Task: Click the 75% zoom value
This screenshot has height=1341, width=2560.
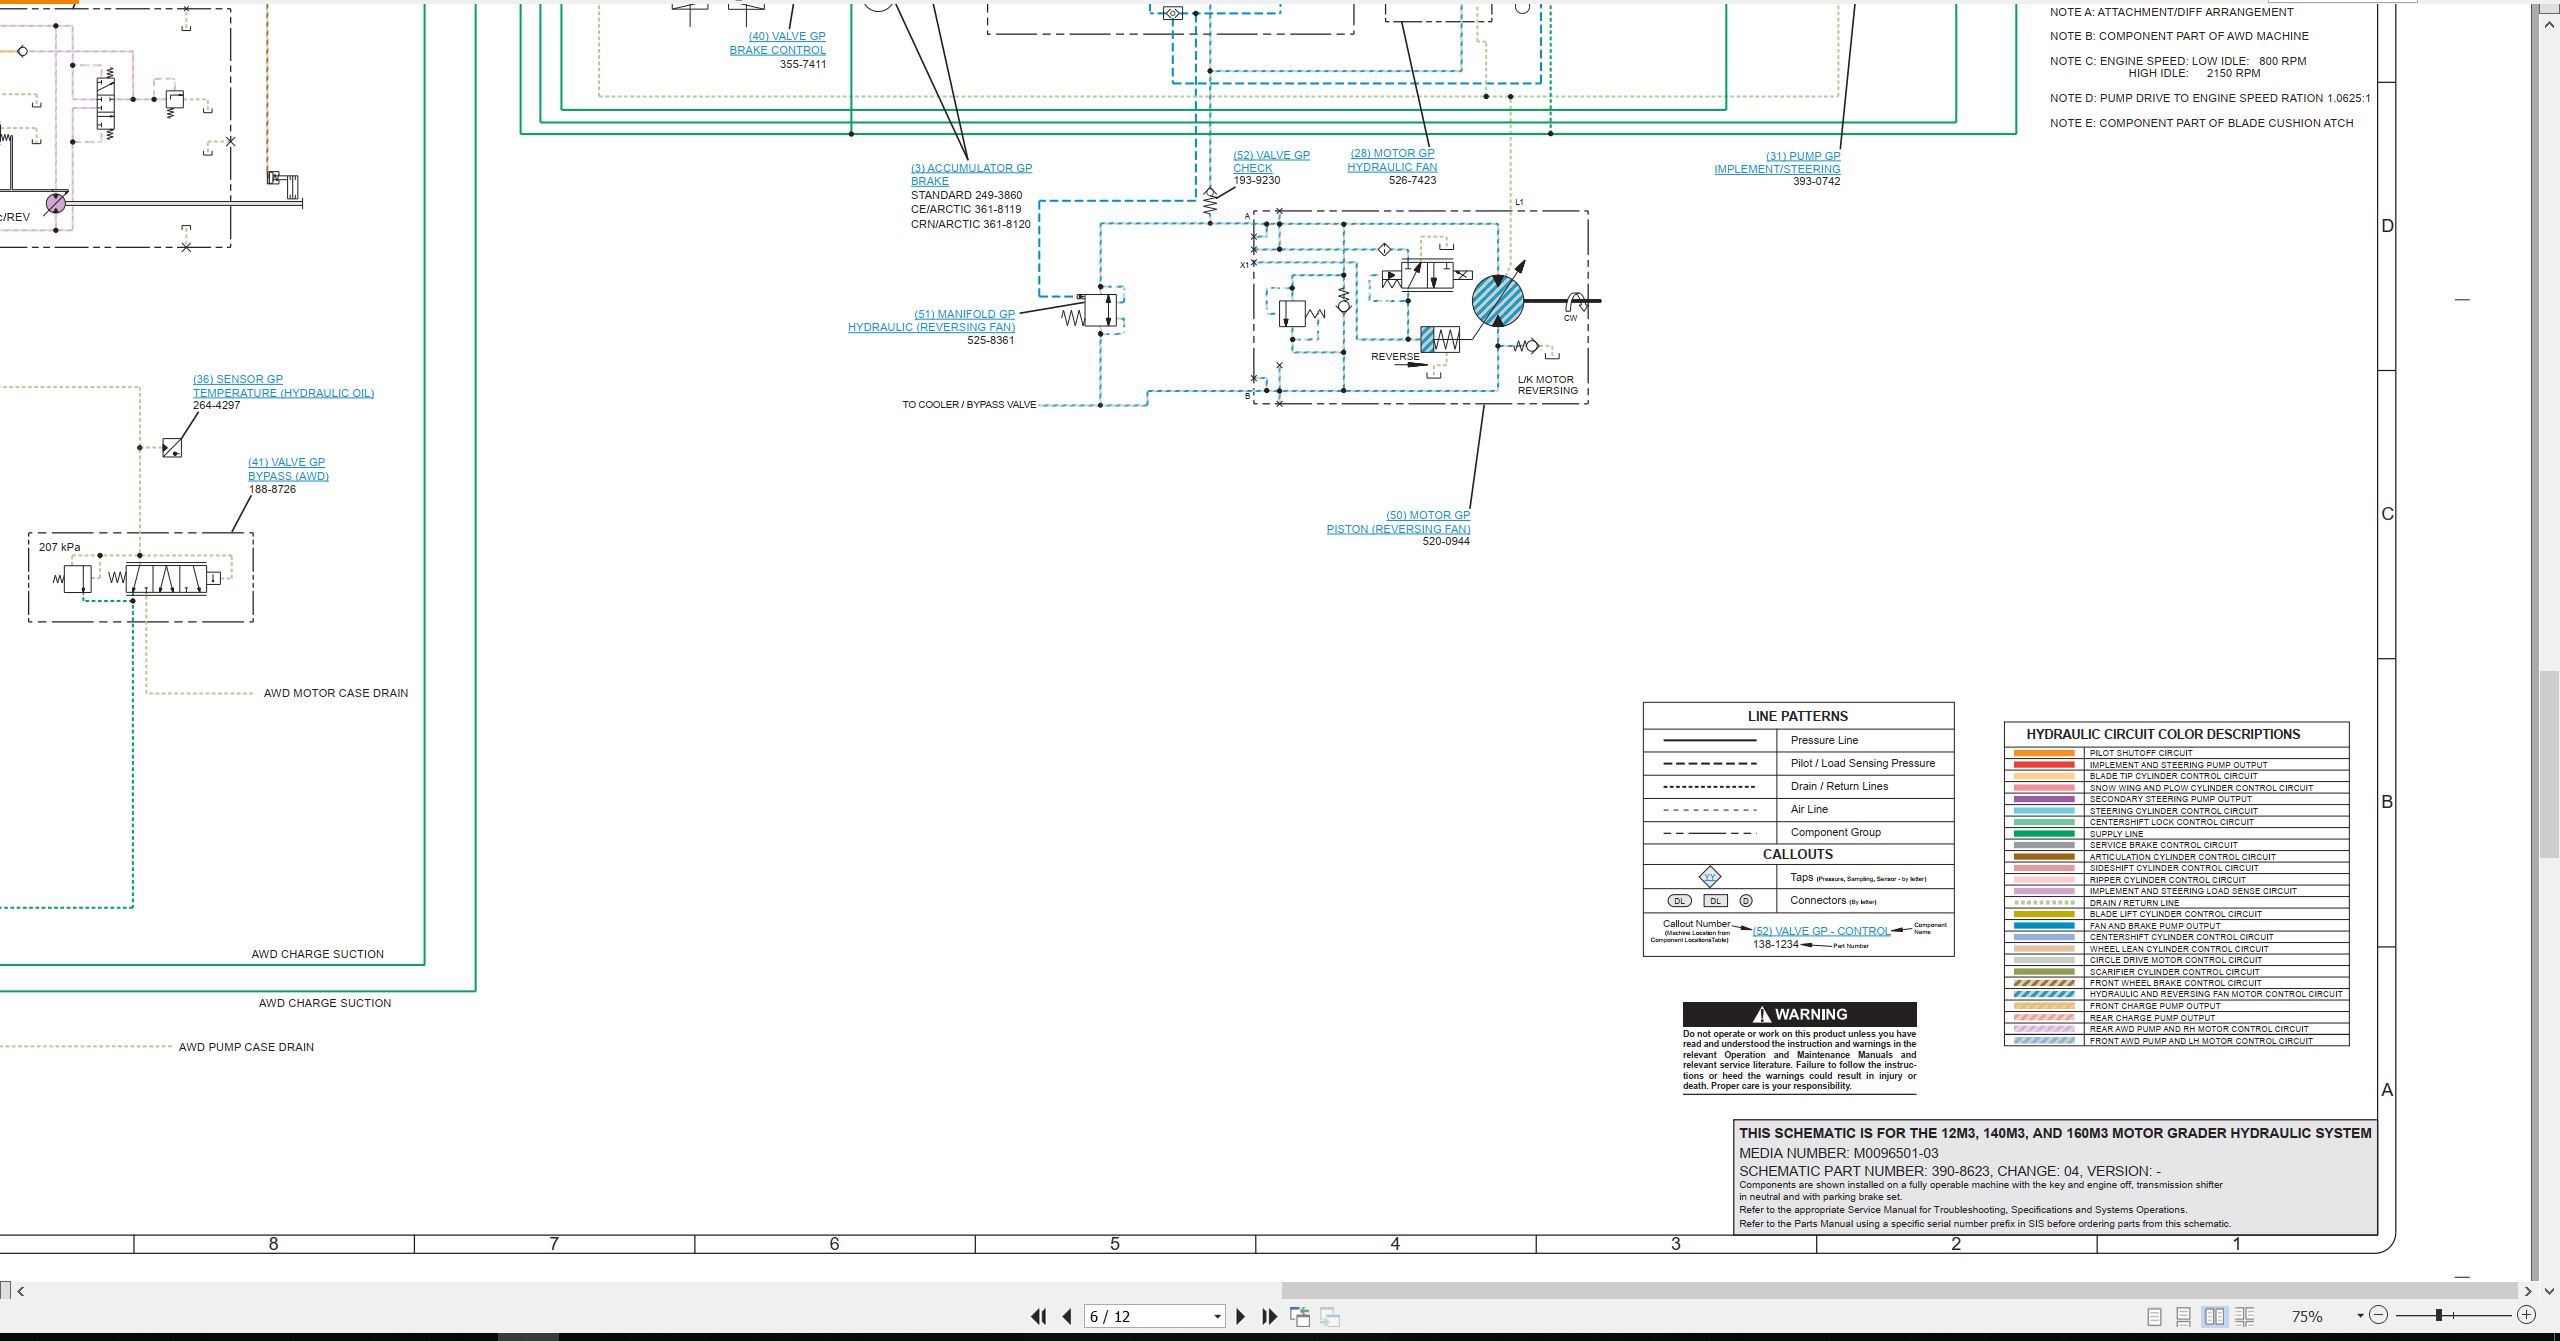Action: 2306,1317
